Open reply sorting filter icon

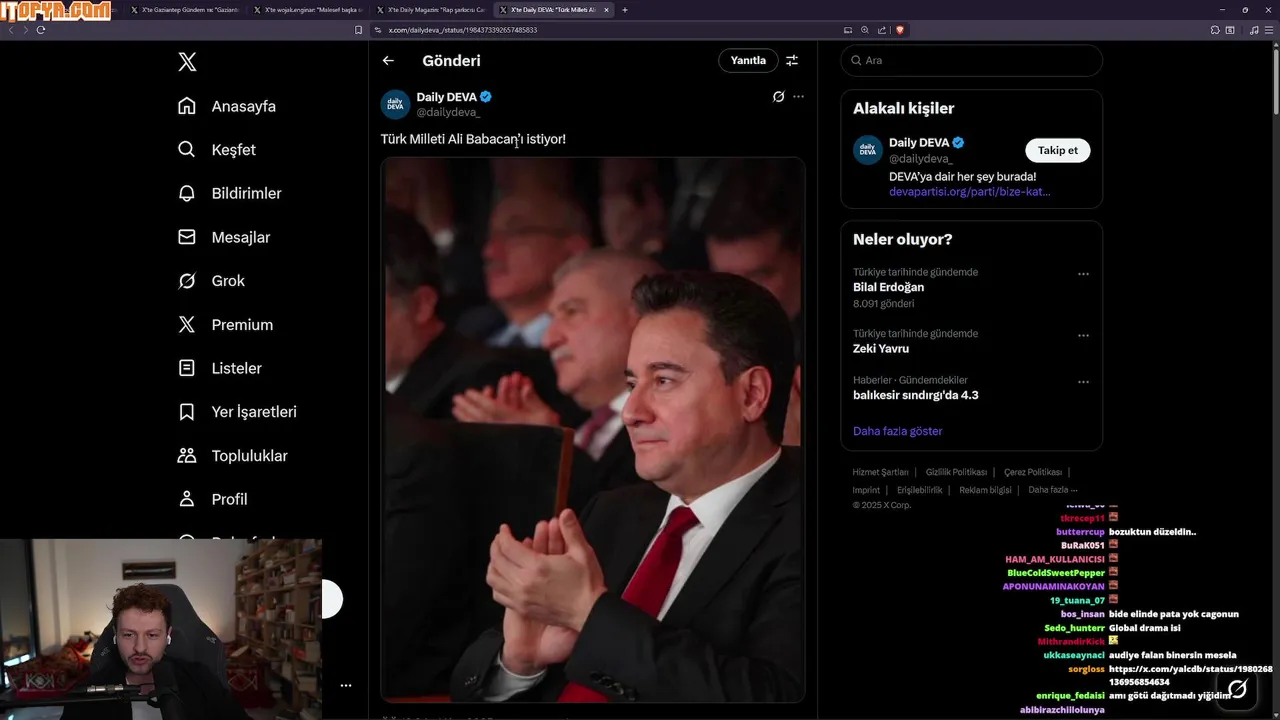[x=792, y=60]
